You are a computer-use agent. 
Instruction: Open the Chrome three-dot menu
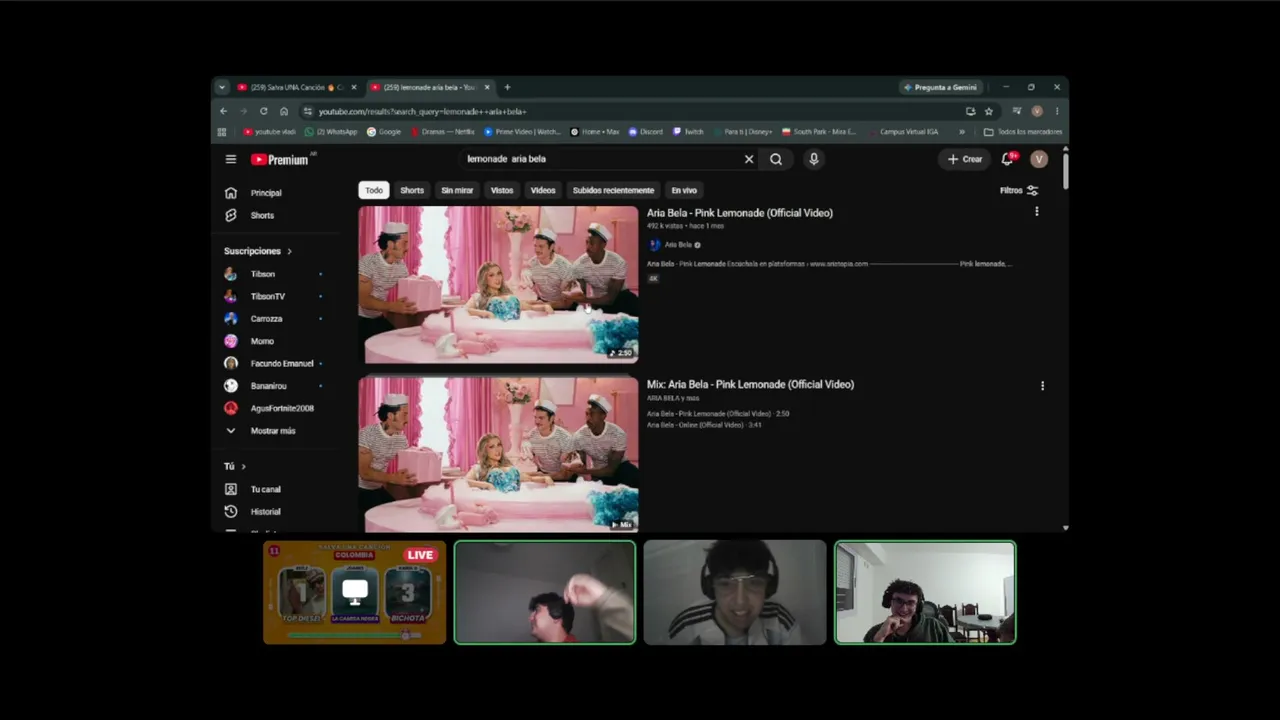(x=1056, y=111)
